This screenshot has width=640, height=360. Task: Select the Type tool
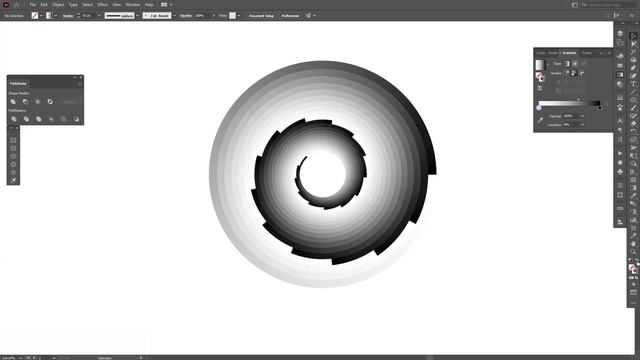633,84
